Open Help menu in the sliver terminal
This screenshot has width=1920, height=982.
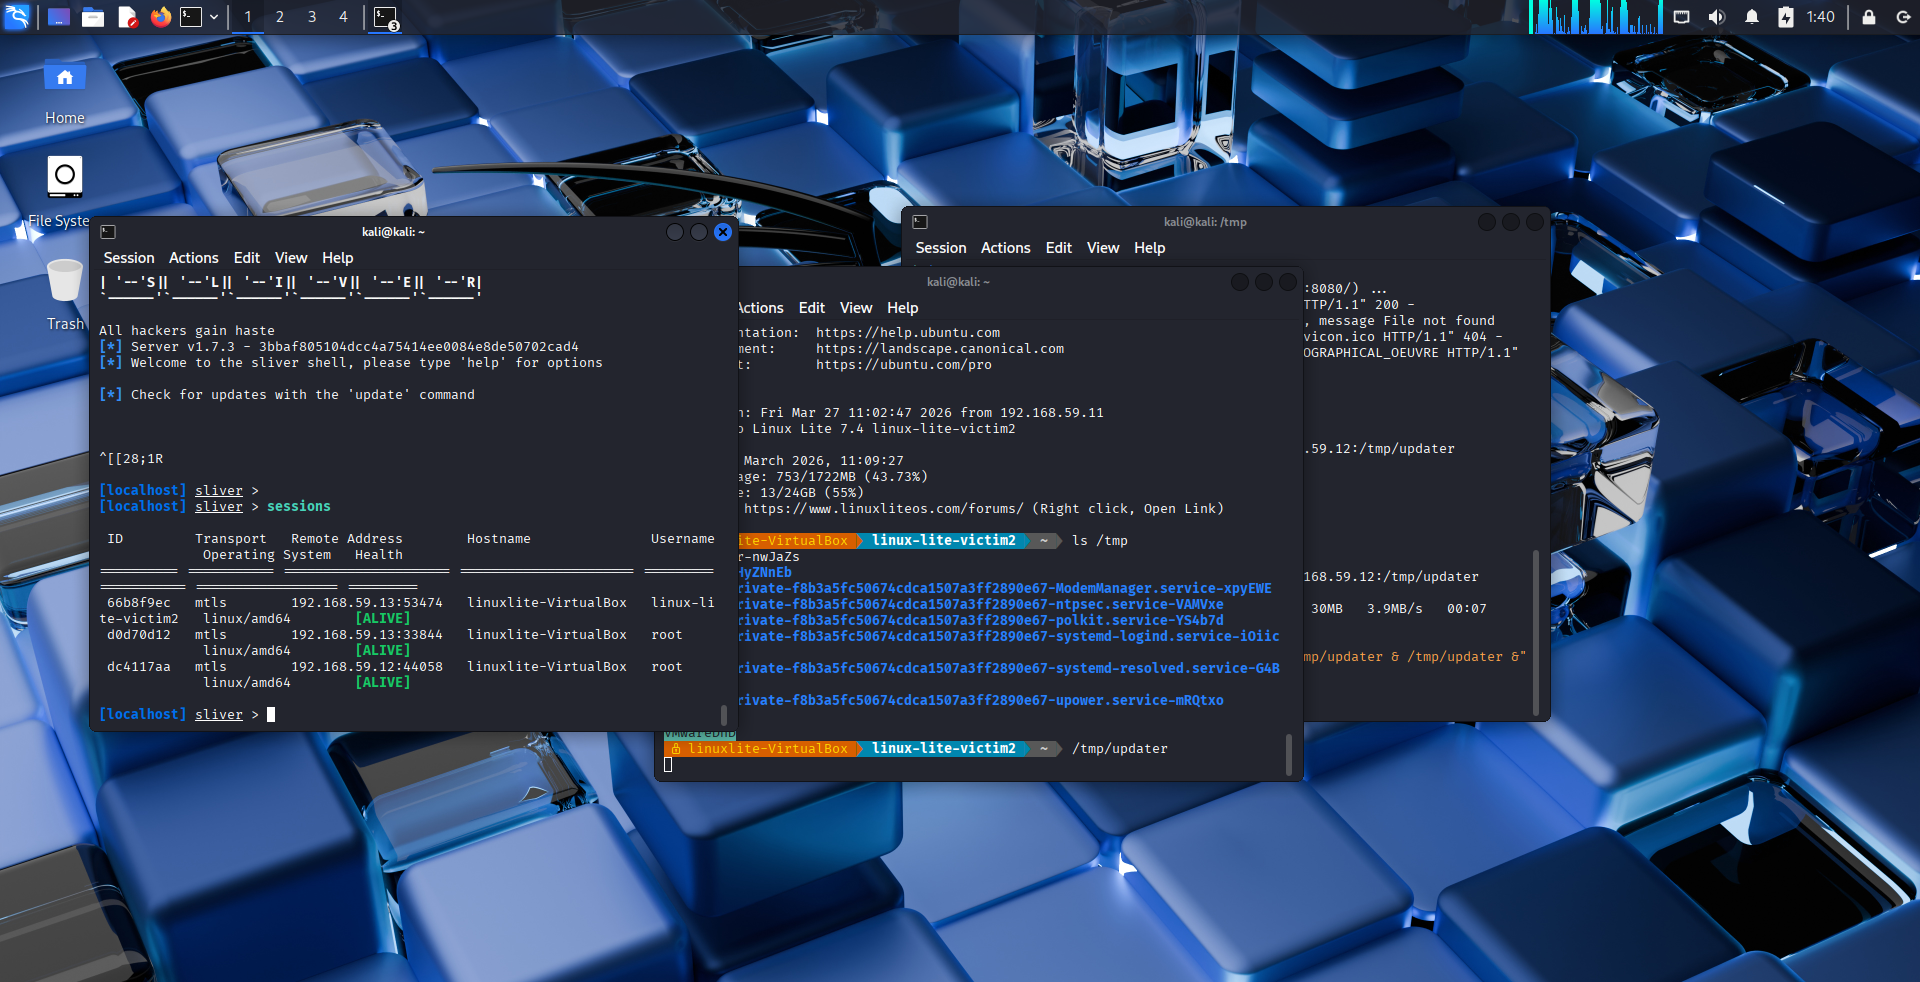coord(338,258)
